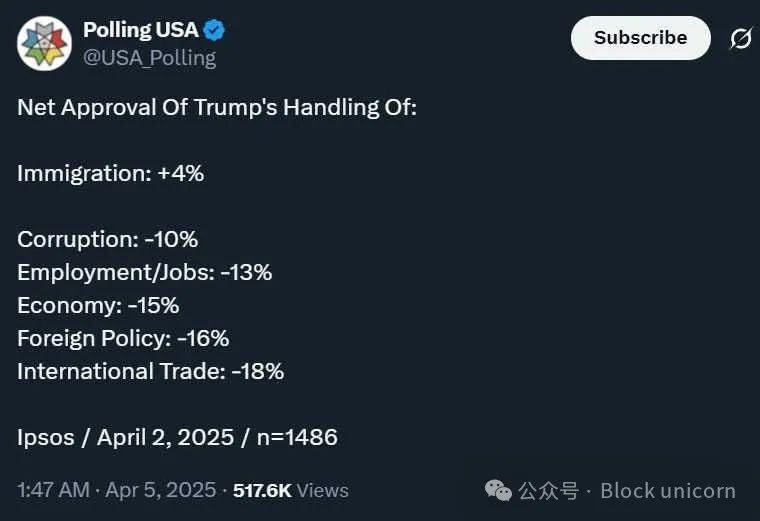Click the Economy: -15% line
This screenshot has height=521, width=760.
point(98,305)
